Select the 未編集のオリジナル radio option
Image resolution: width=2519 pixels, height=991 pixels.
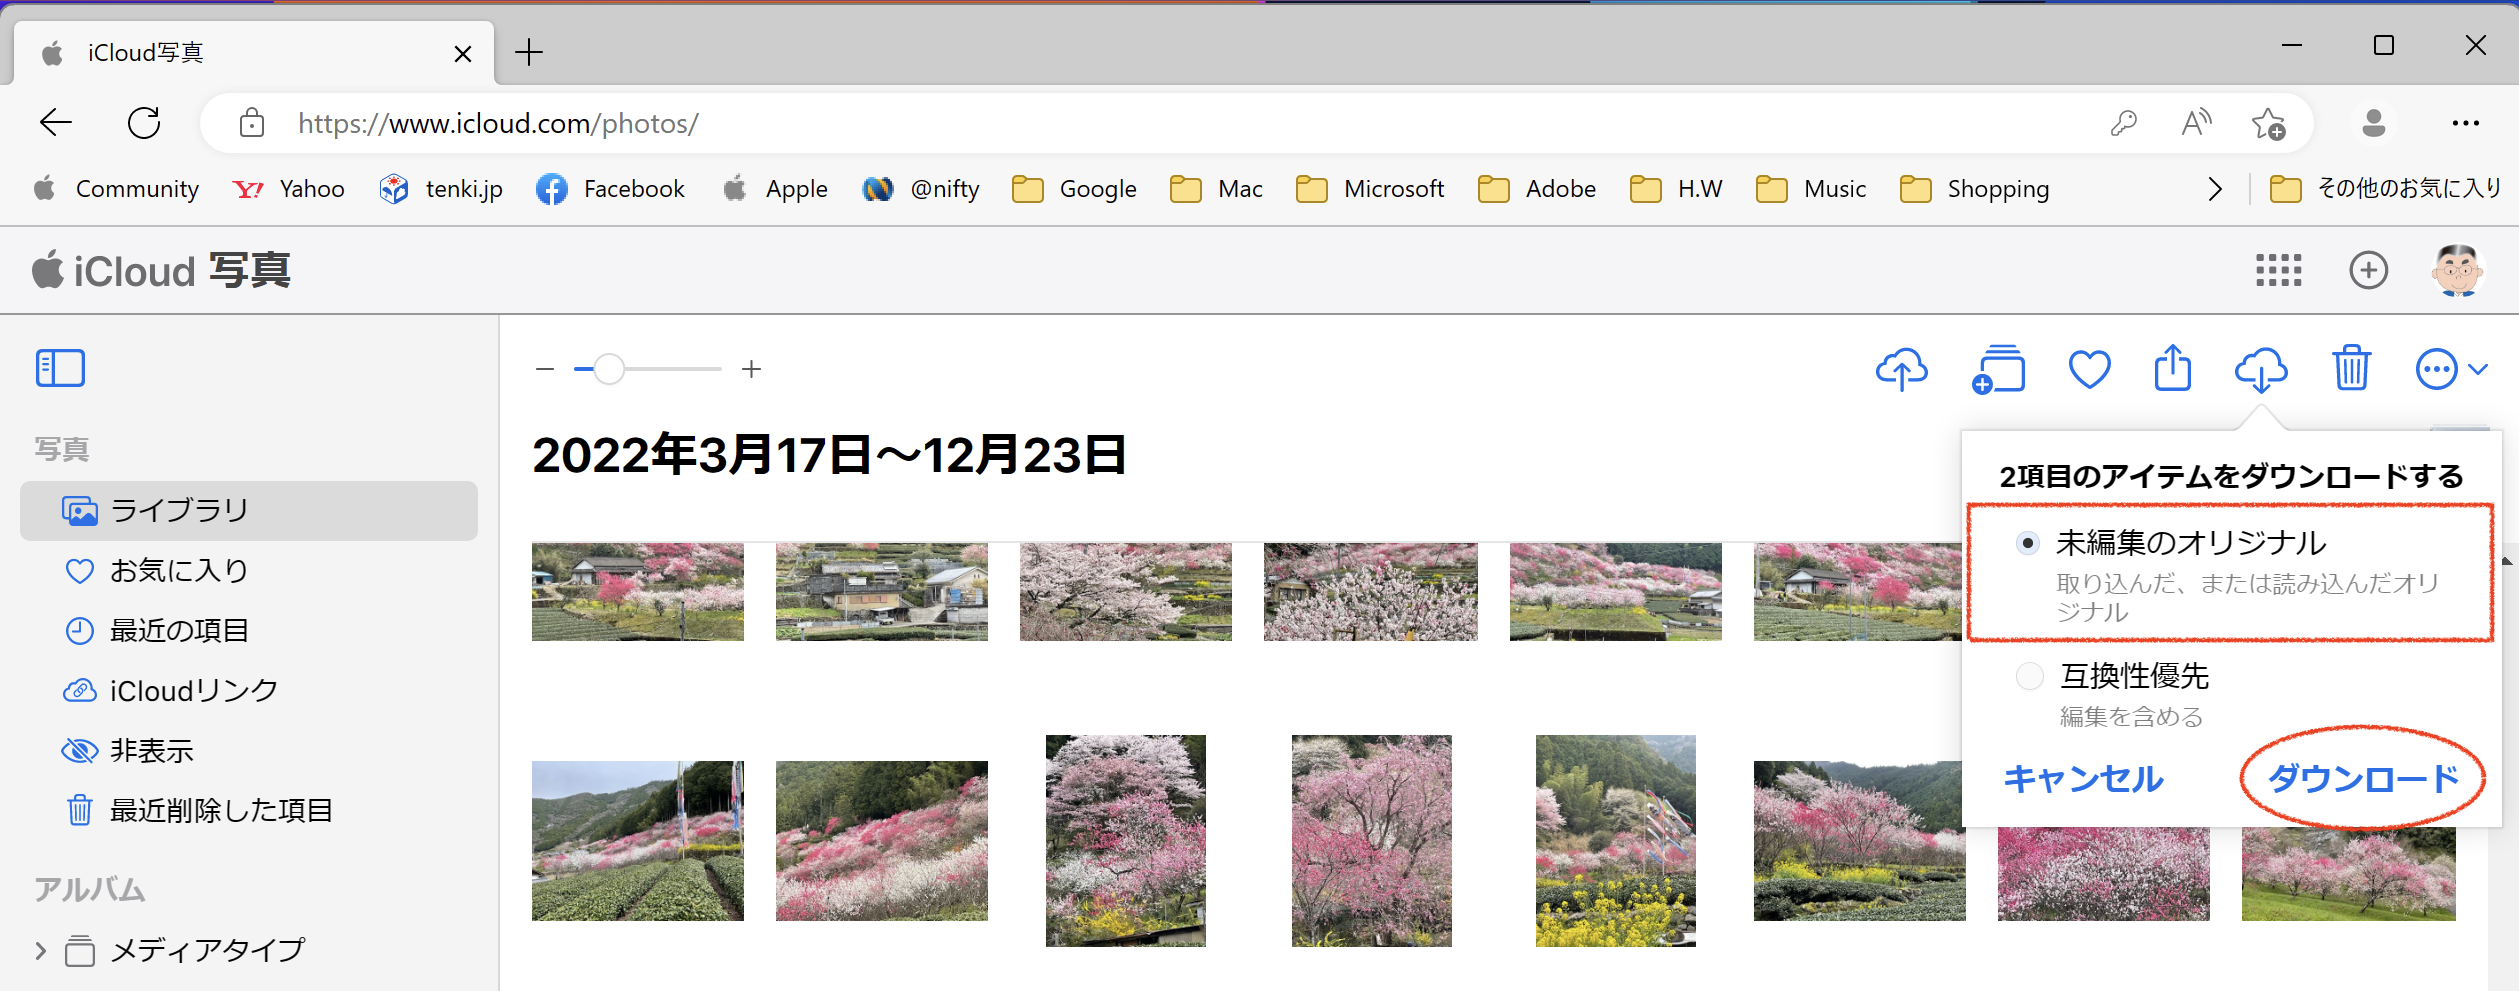coord(2027,543)
